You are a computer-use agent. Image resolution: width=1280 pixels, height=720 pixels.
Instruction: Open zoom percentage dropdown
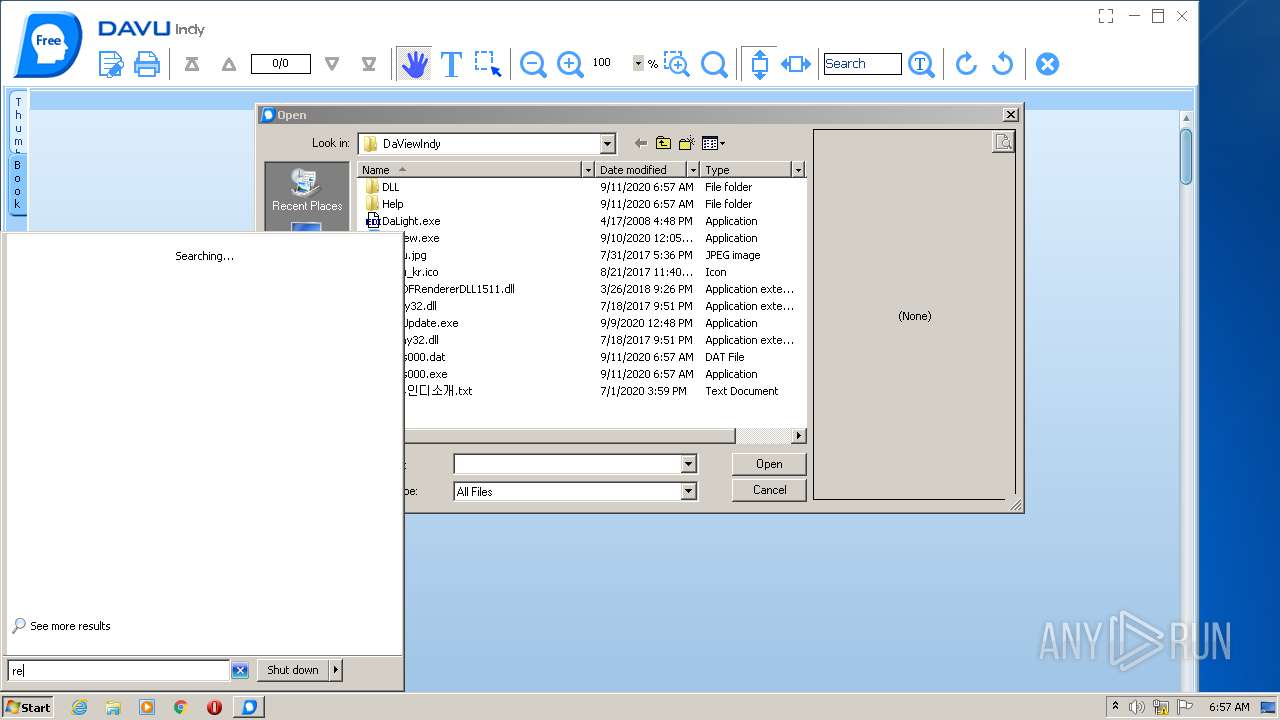[x=638, y=63]
